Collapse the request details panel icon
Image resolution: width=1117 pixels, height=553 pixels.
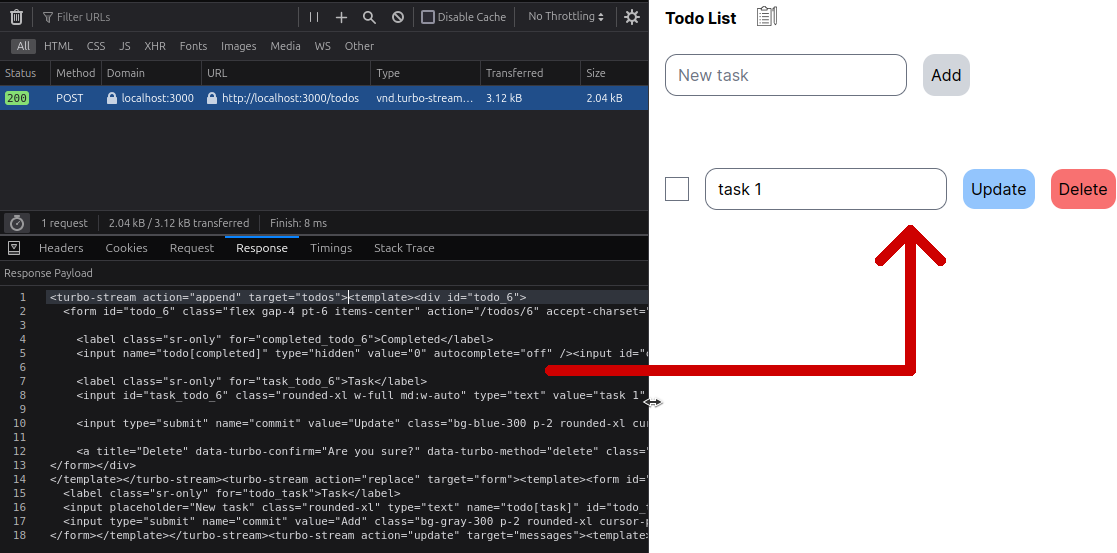[14, 248]
